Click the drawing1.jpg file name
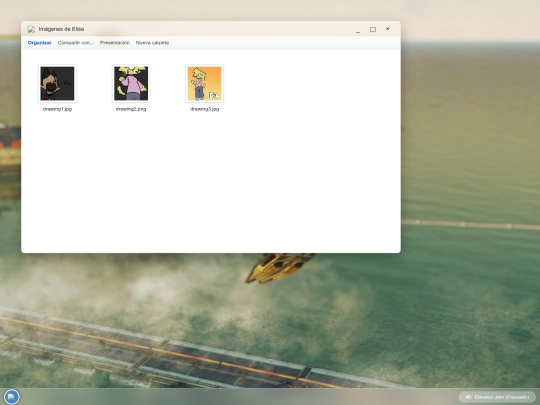540x405 pixels. pos(57,109)
